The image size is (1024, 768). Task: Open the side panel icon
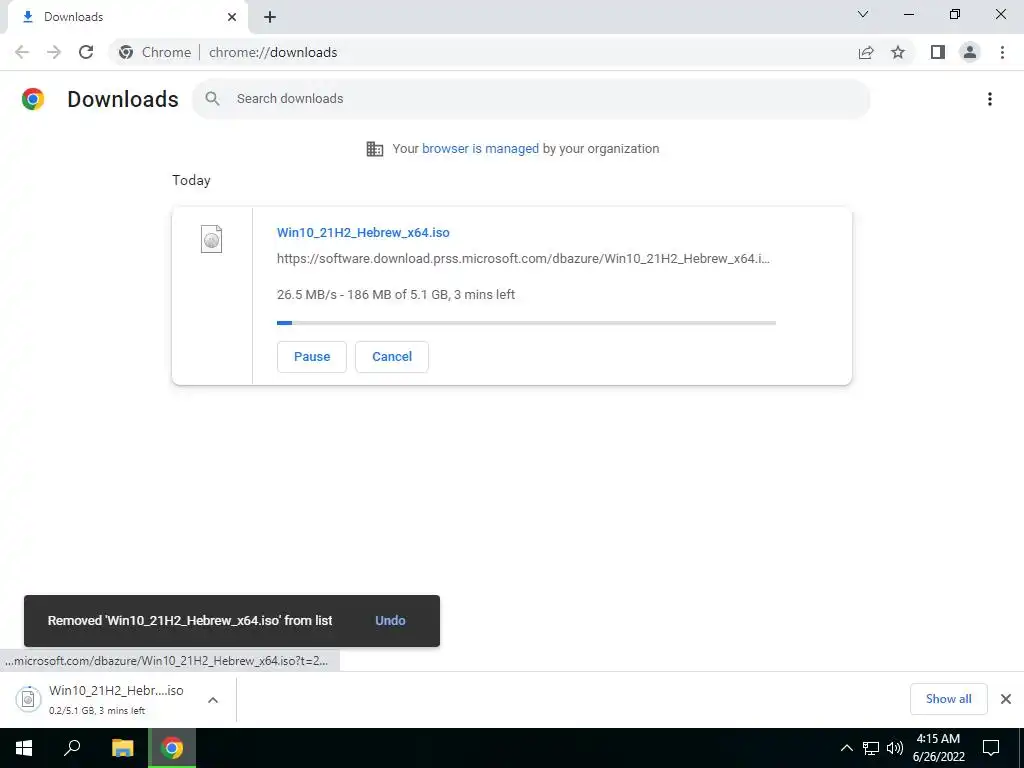(938, 52)
